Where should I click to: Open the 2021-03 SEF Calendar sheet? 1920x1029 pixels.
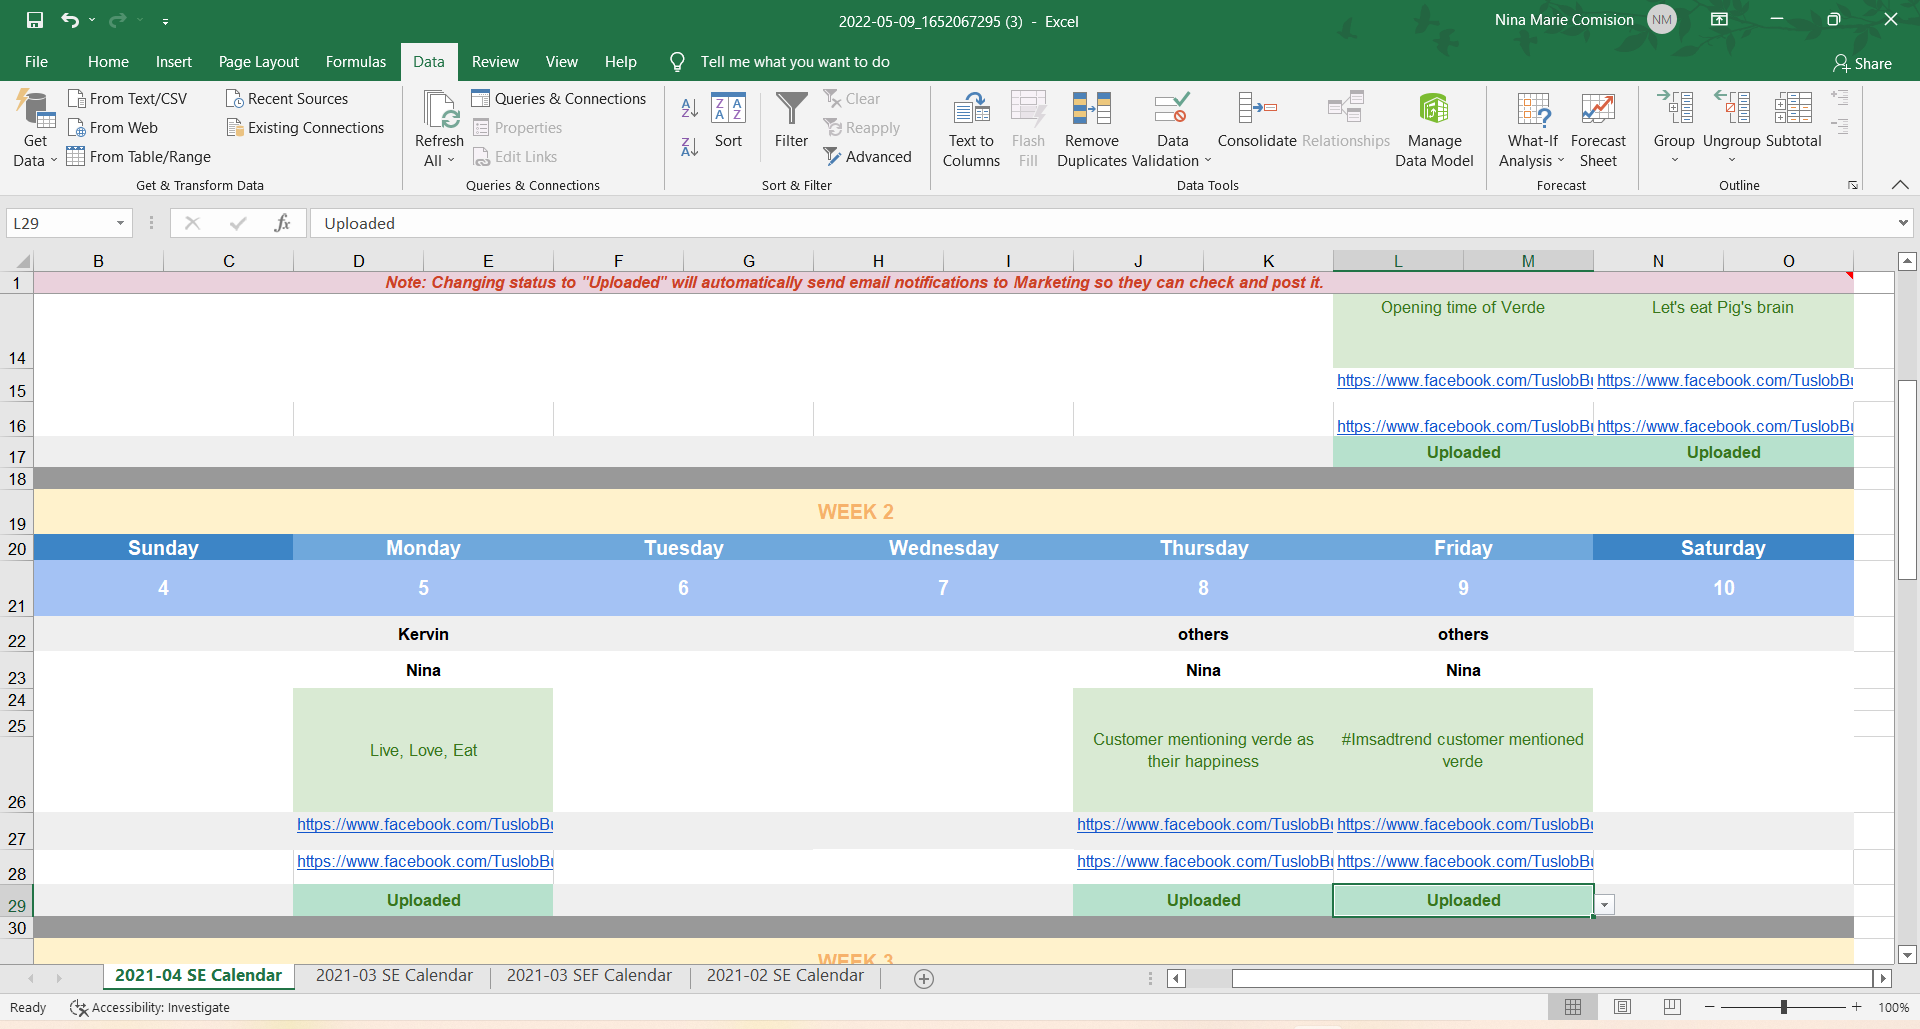coord(589,976)
